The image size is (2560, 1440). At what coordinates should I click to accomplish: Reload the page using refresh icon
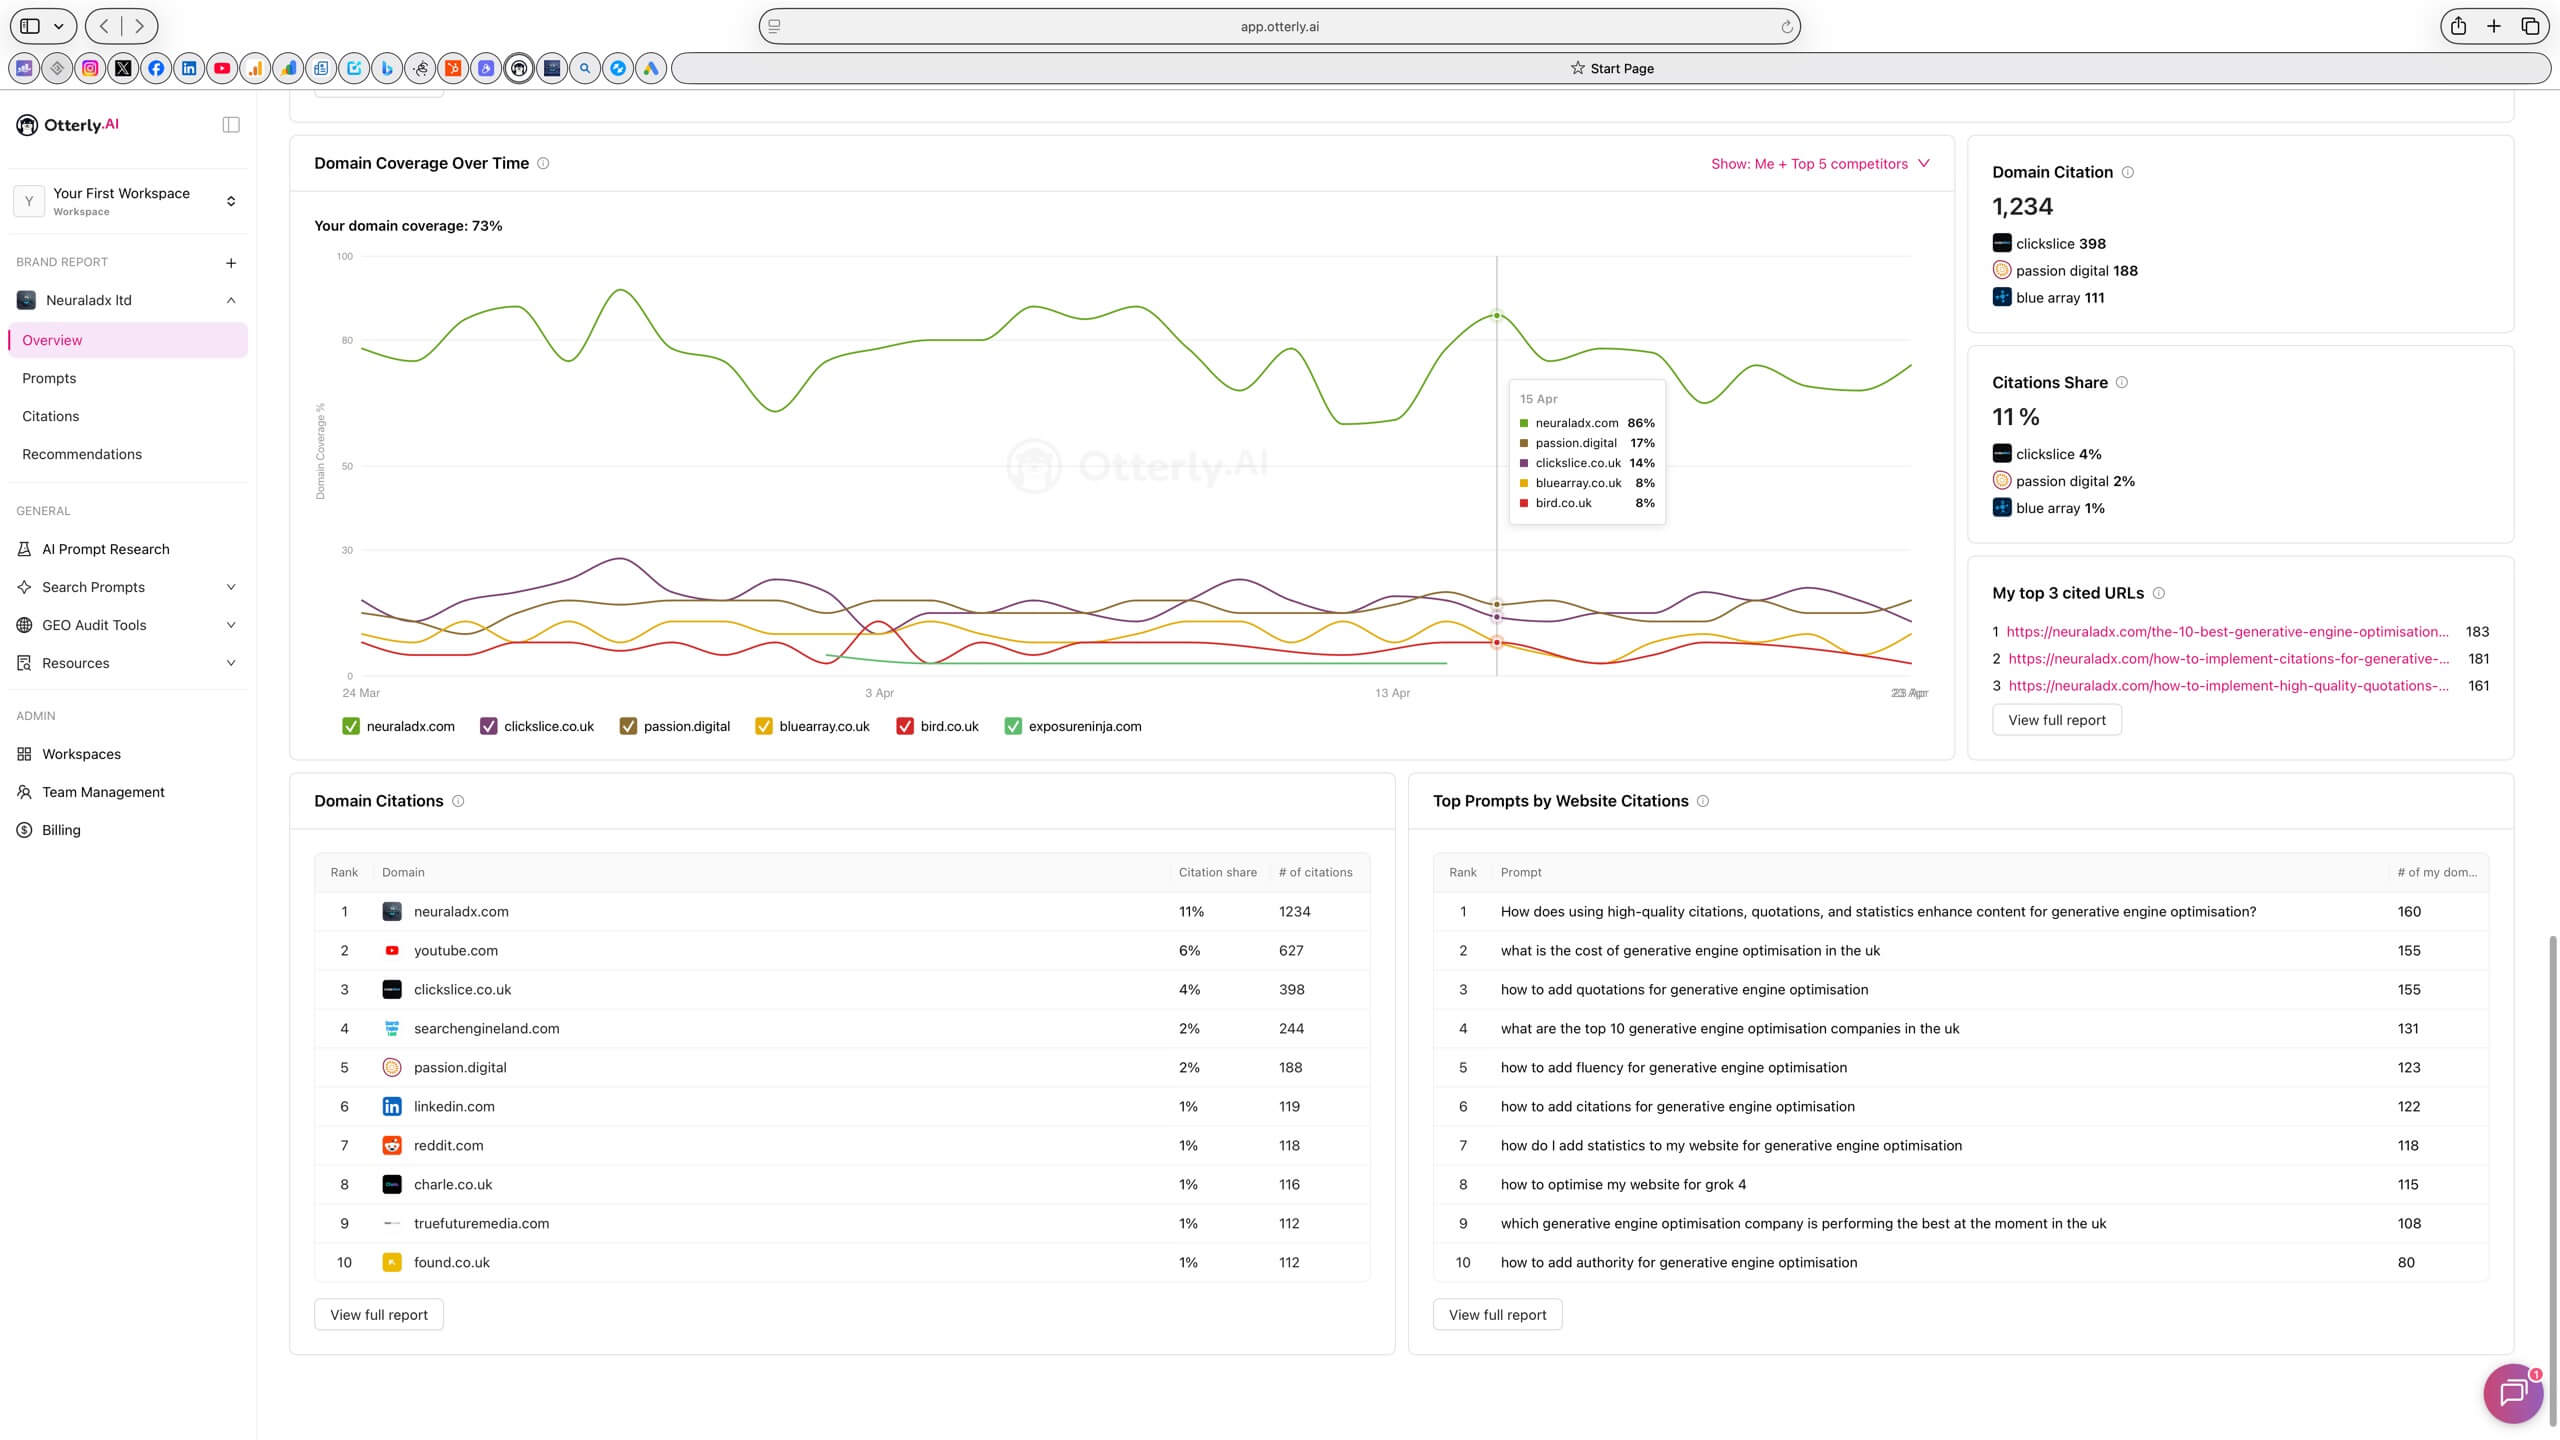[1787, 27]
